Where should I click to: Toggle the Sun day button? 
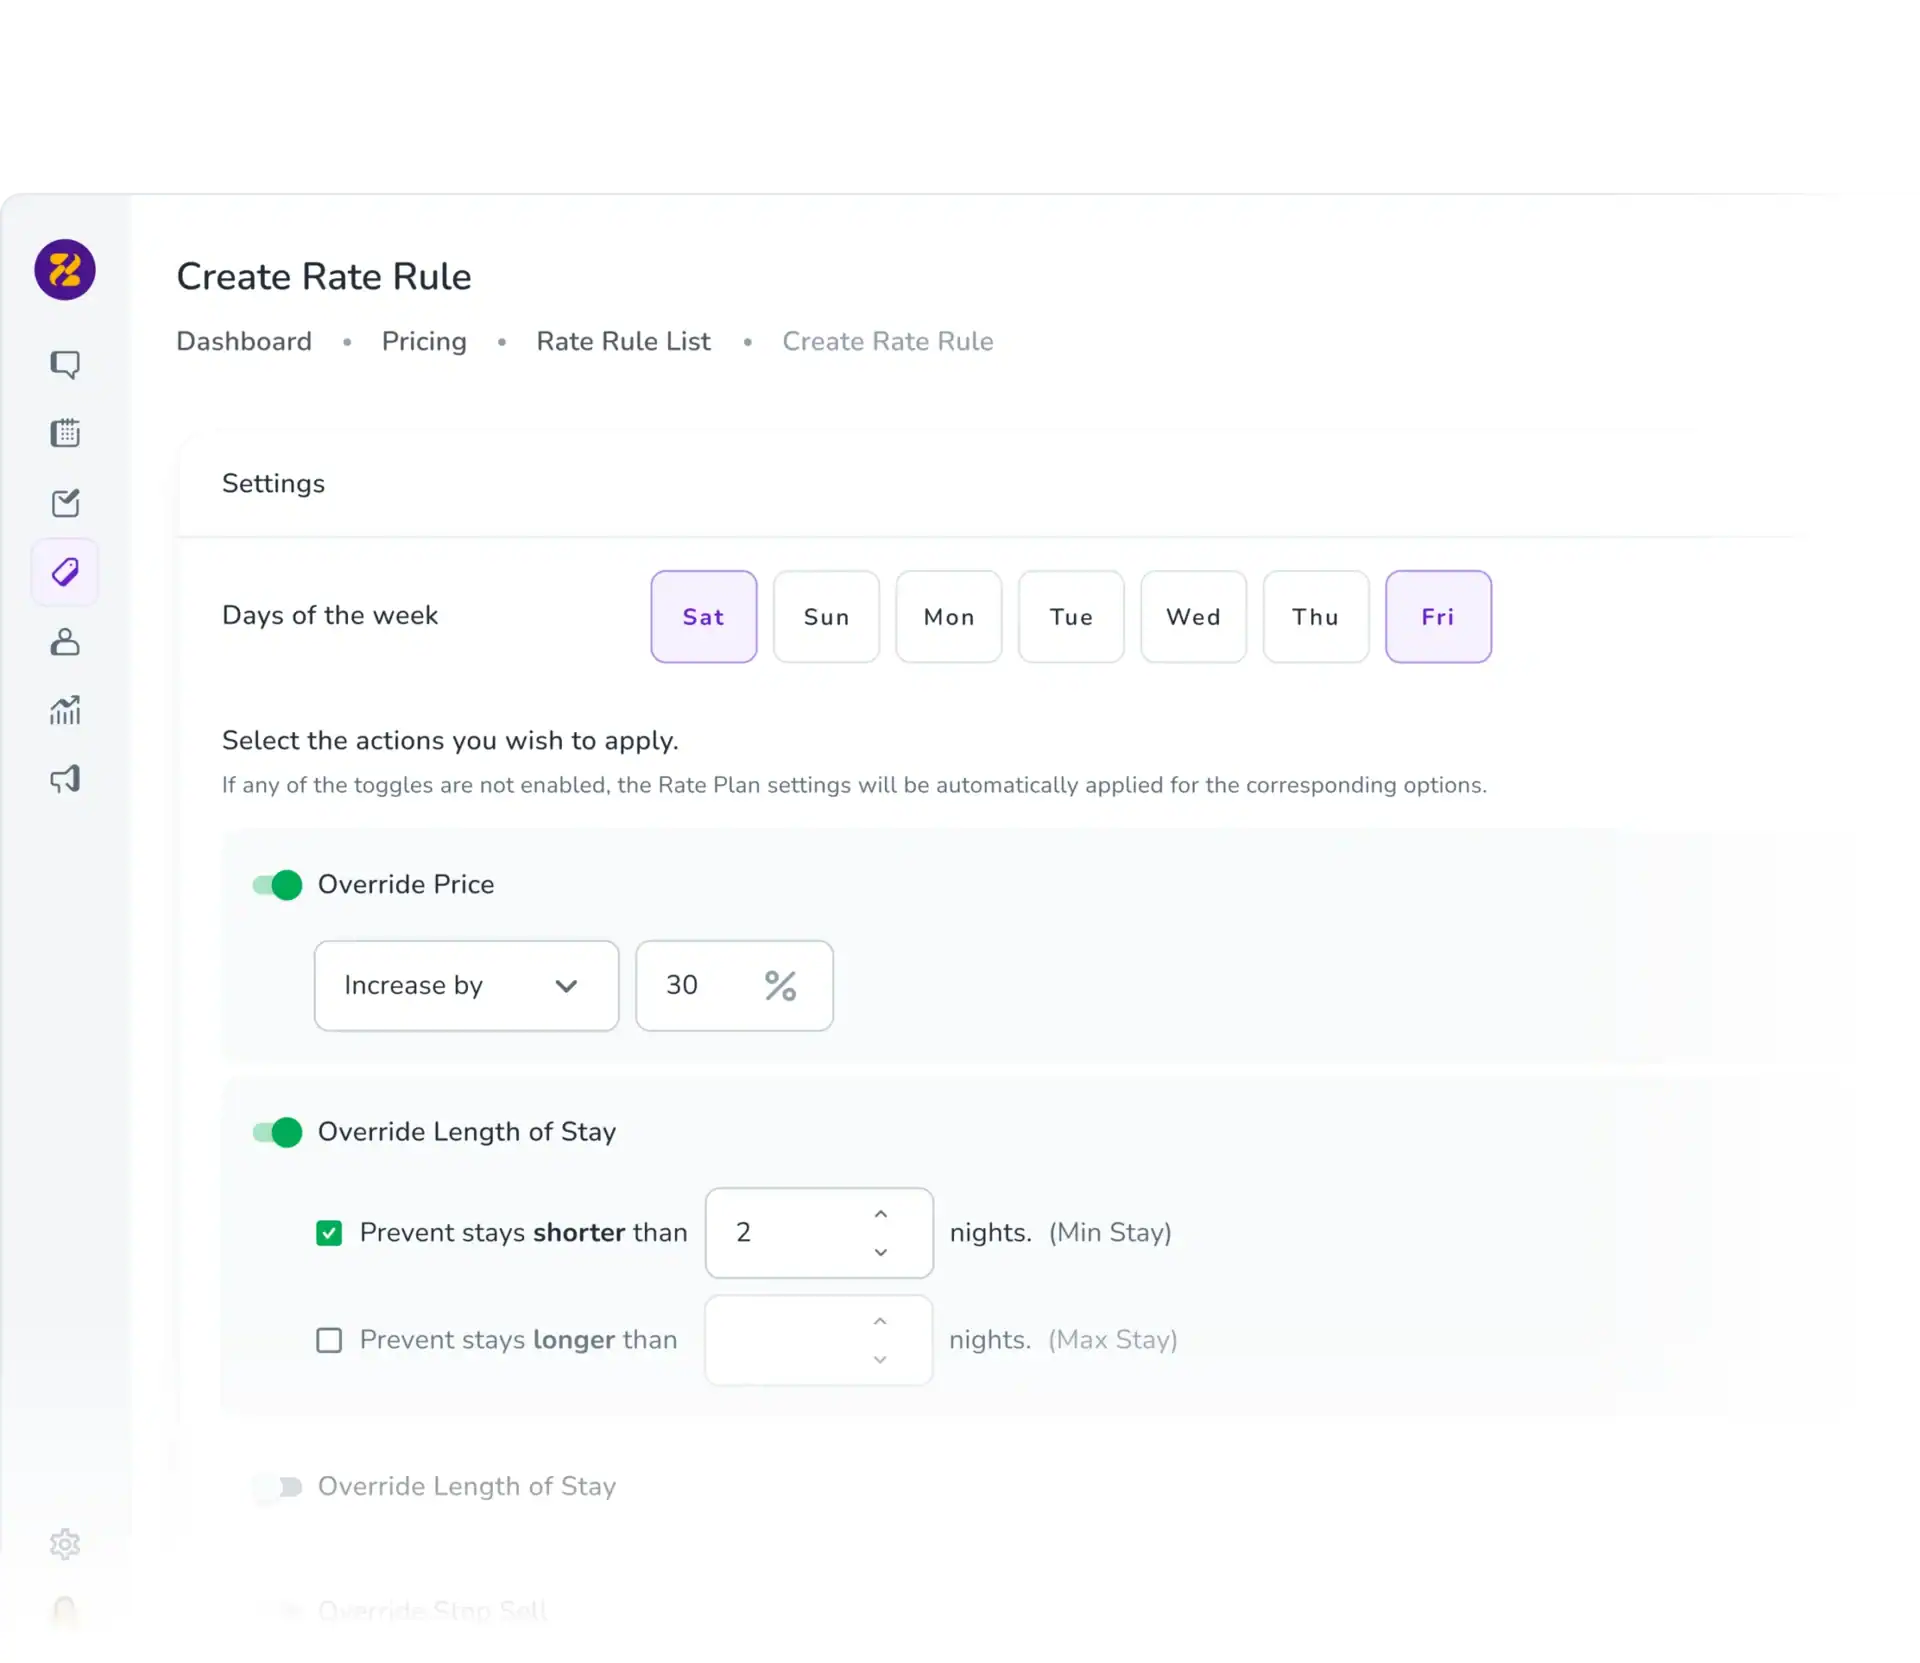[x=826, y=617]
